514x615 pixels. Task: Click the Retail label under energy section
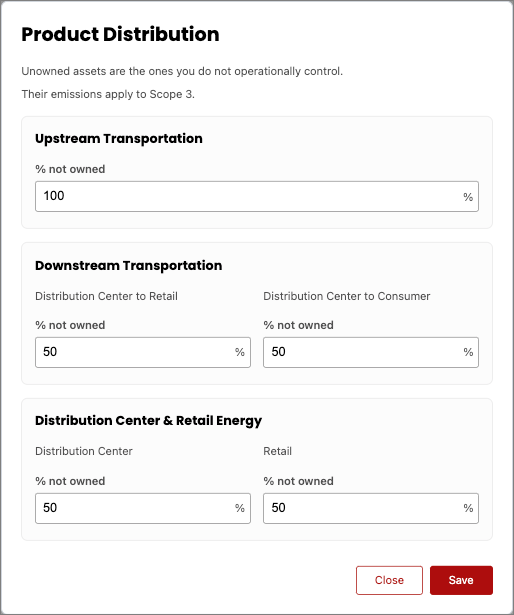click(x=277, y=451)
